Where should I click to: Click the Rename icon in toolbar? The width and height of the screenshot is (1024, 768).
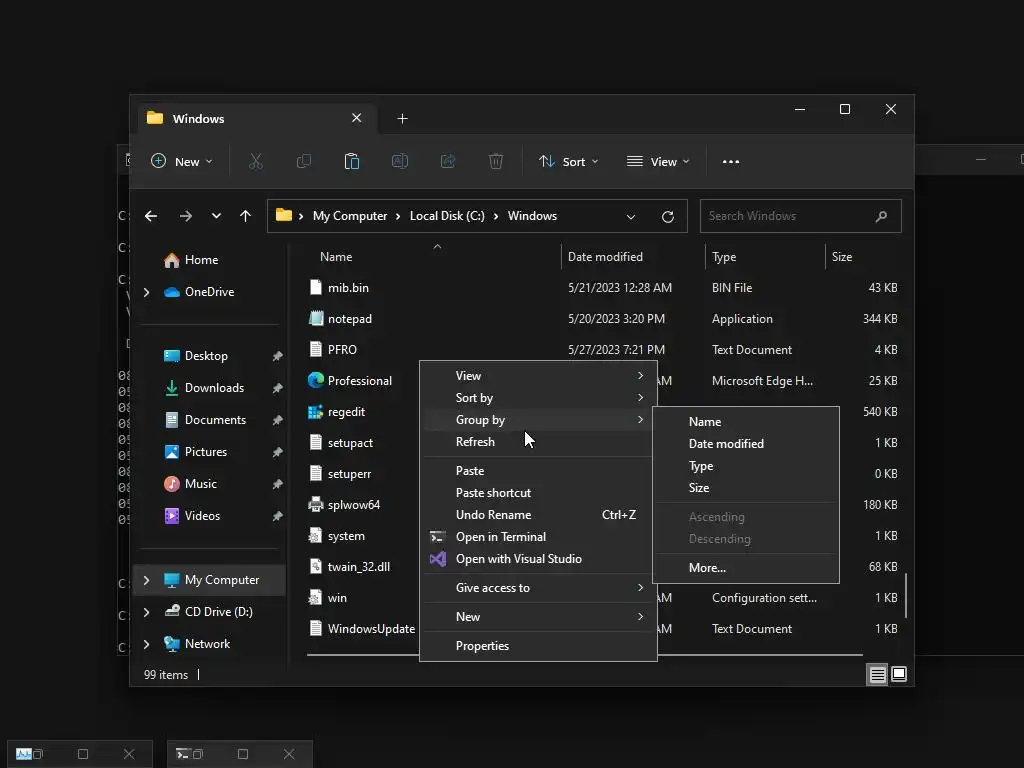tap(400, 161)
